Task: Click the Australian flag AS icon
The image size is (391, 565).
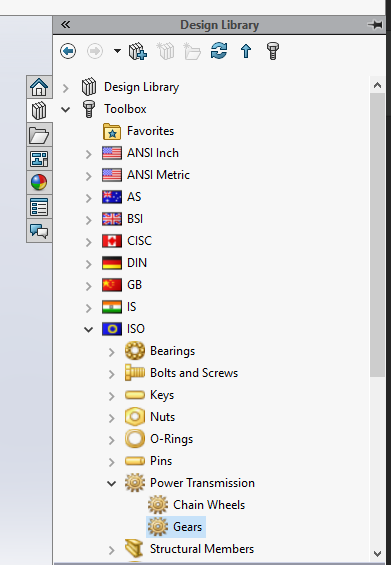Action: (112, 197)
